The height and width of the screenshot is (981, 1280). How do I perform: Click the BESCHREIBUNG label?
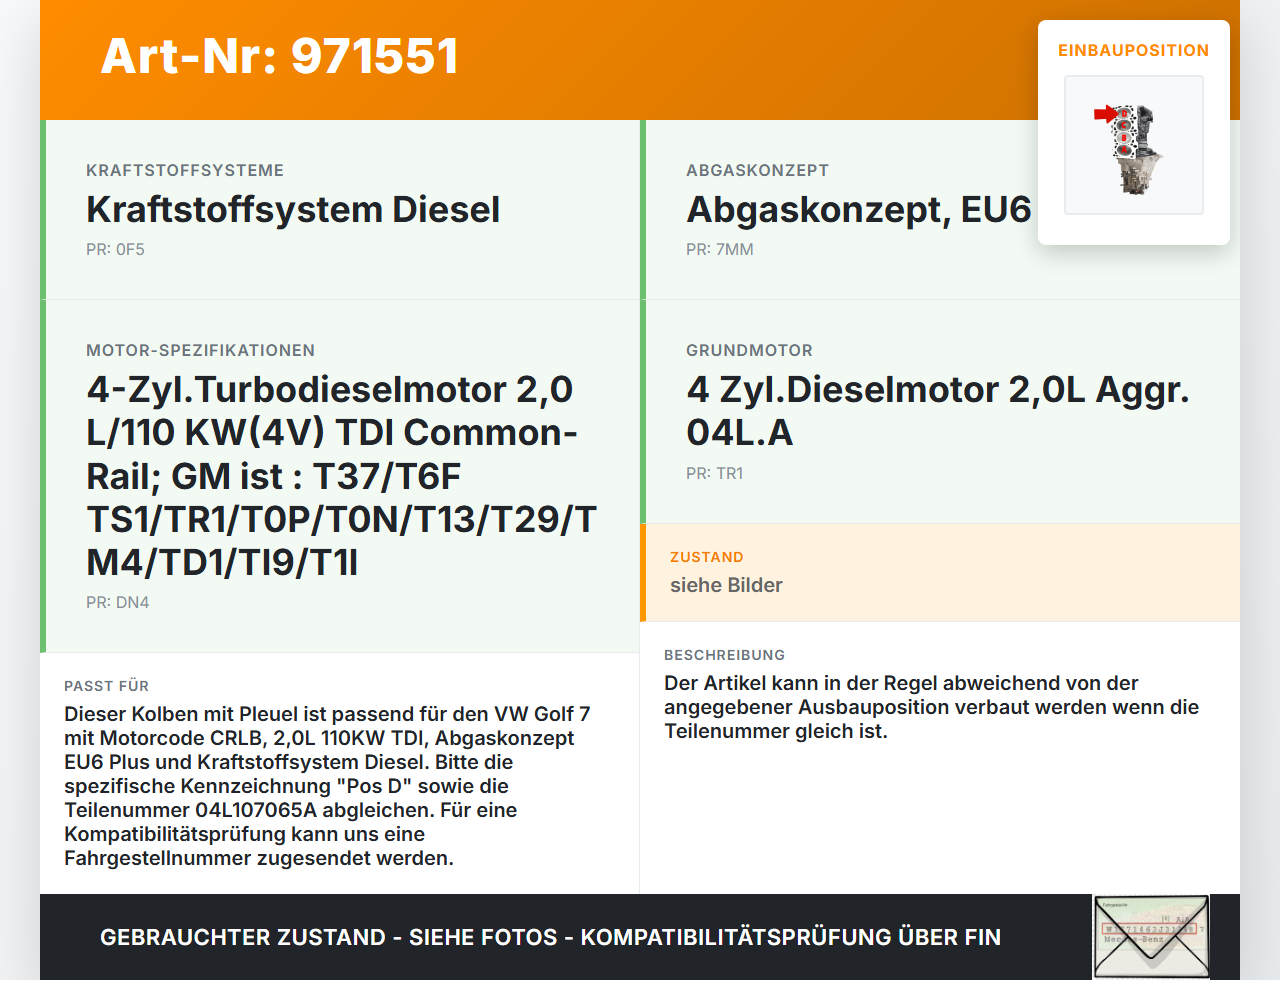coord(724,655)
